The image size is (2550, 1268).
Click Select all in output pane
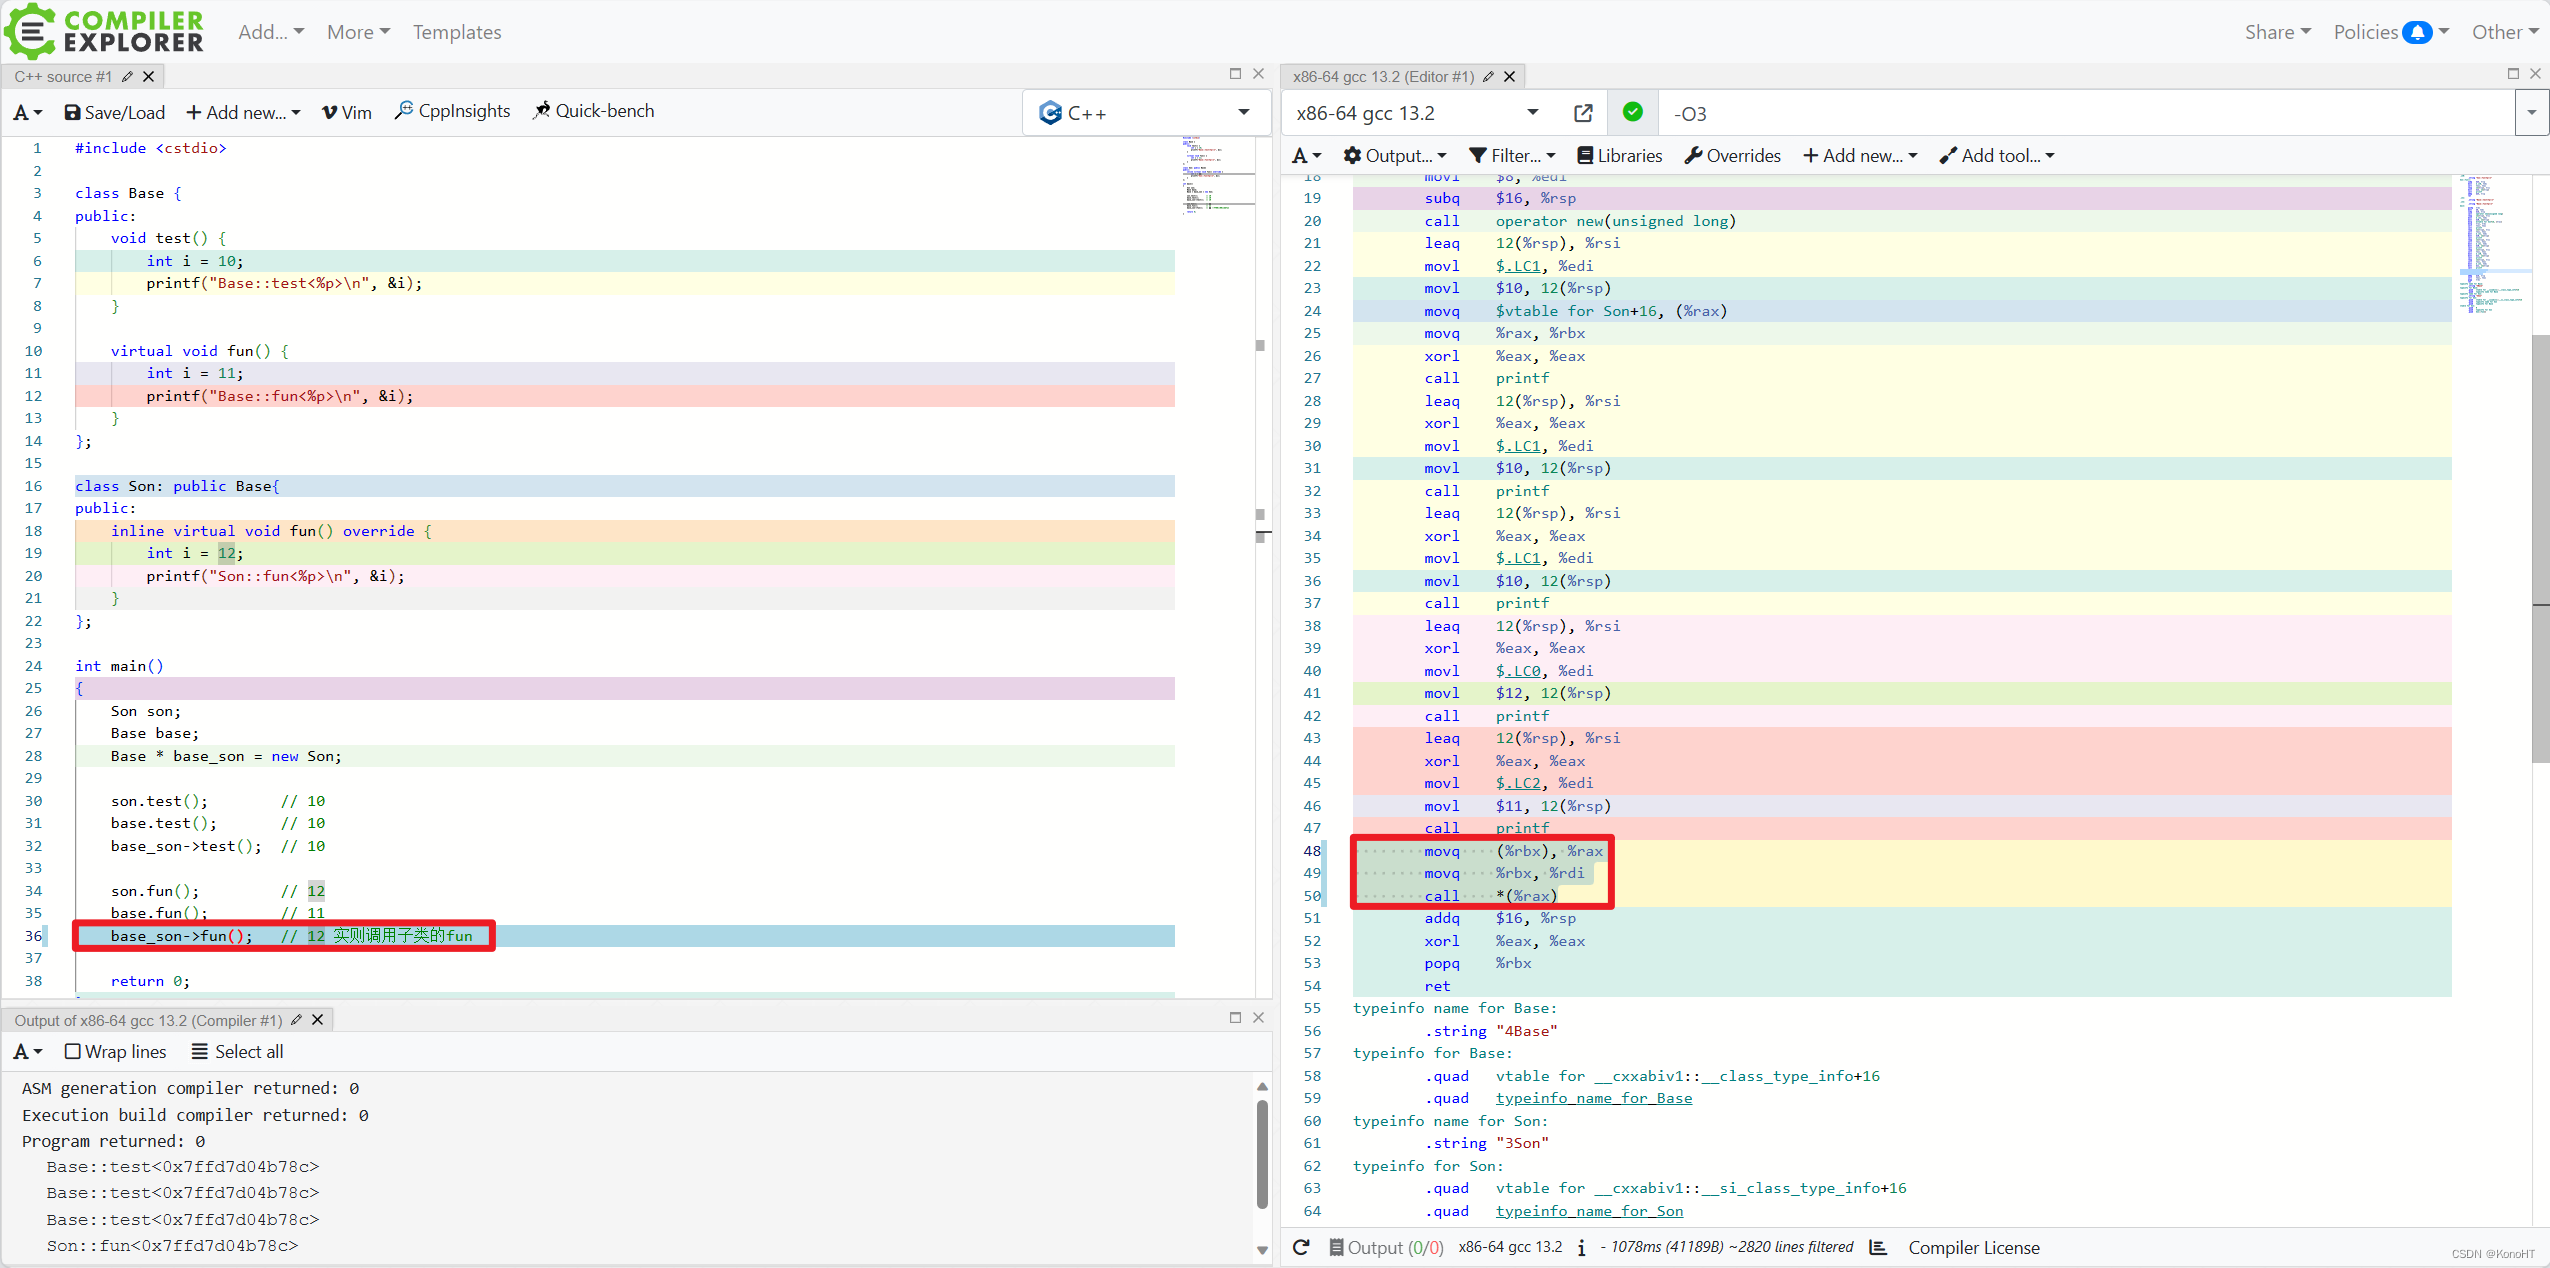238,1052
